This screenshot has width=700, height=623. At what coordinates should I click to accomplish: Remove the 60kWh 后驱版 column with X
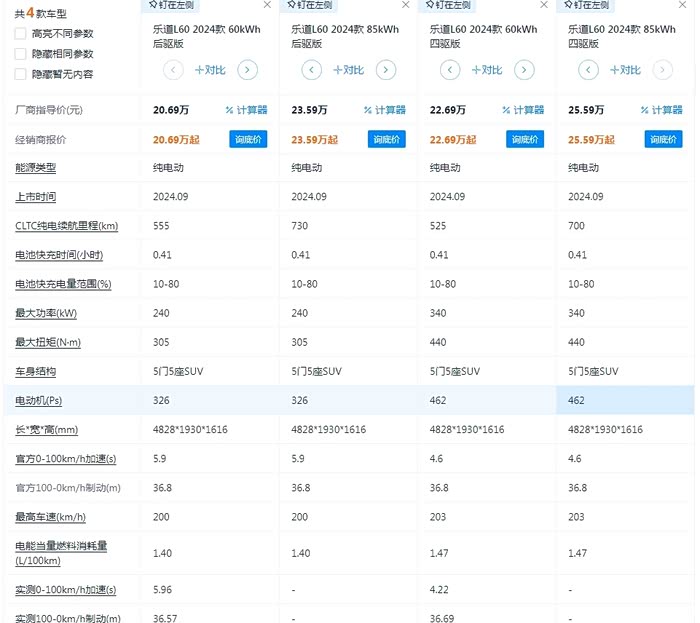tap(267, 5)
